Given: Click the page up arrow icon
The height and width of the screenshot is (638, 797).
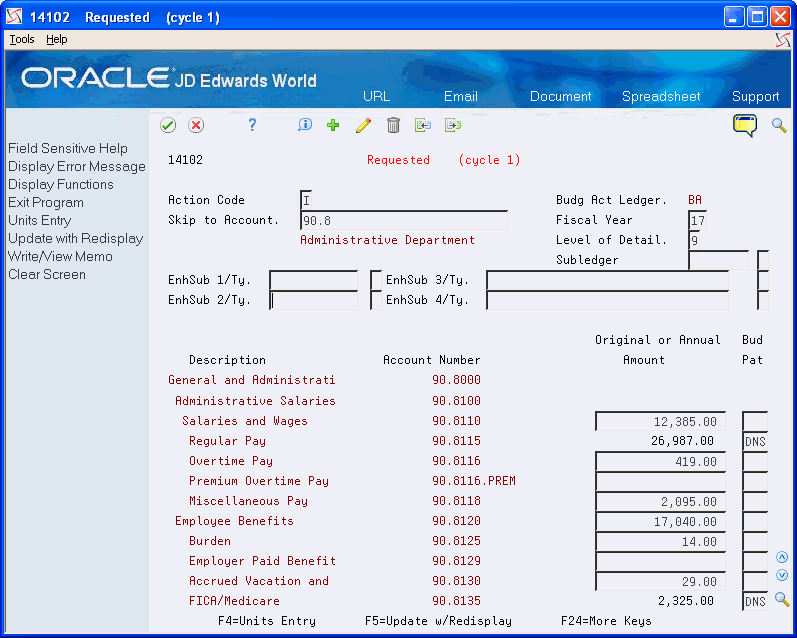Looking at the screenshot, I should point(782,557).
